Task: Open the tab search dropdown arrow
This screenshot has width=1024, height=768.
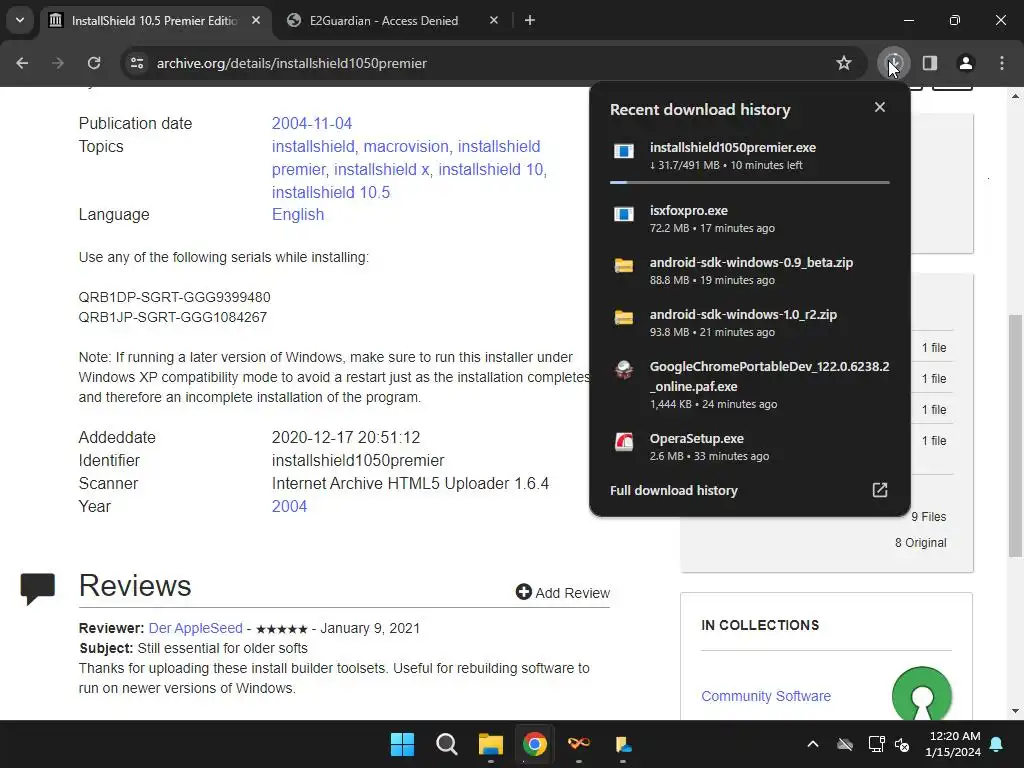Action: click(x=20, y=20)
